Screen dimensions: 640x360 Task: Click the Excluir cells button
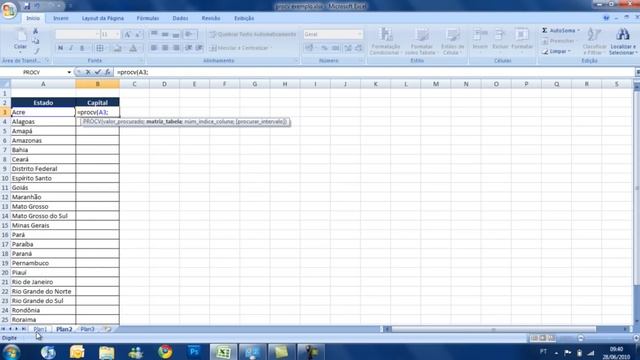click(x=500, y=39)
